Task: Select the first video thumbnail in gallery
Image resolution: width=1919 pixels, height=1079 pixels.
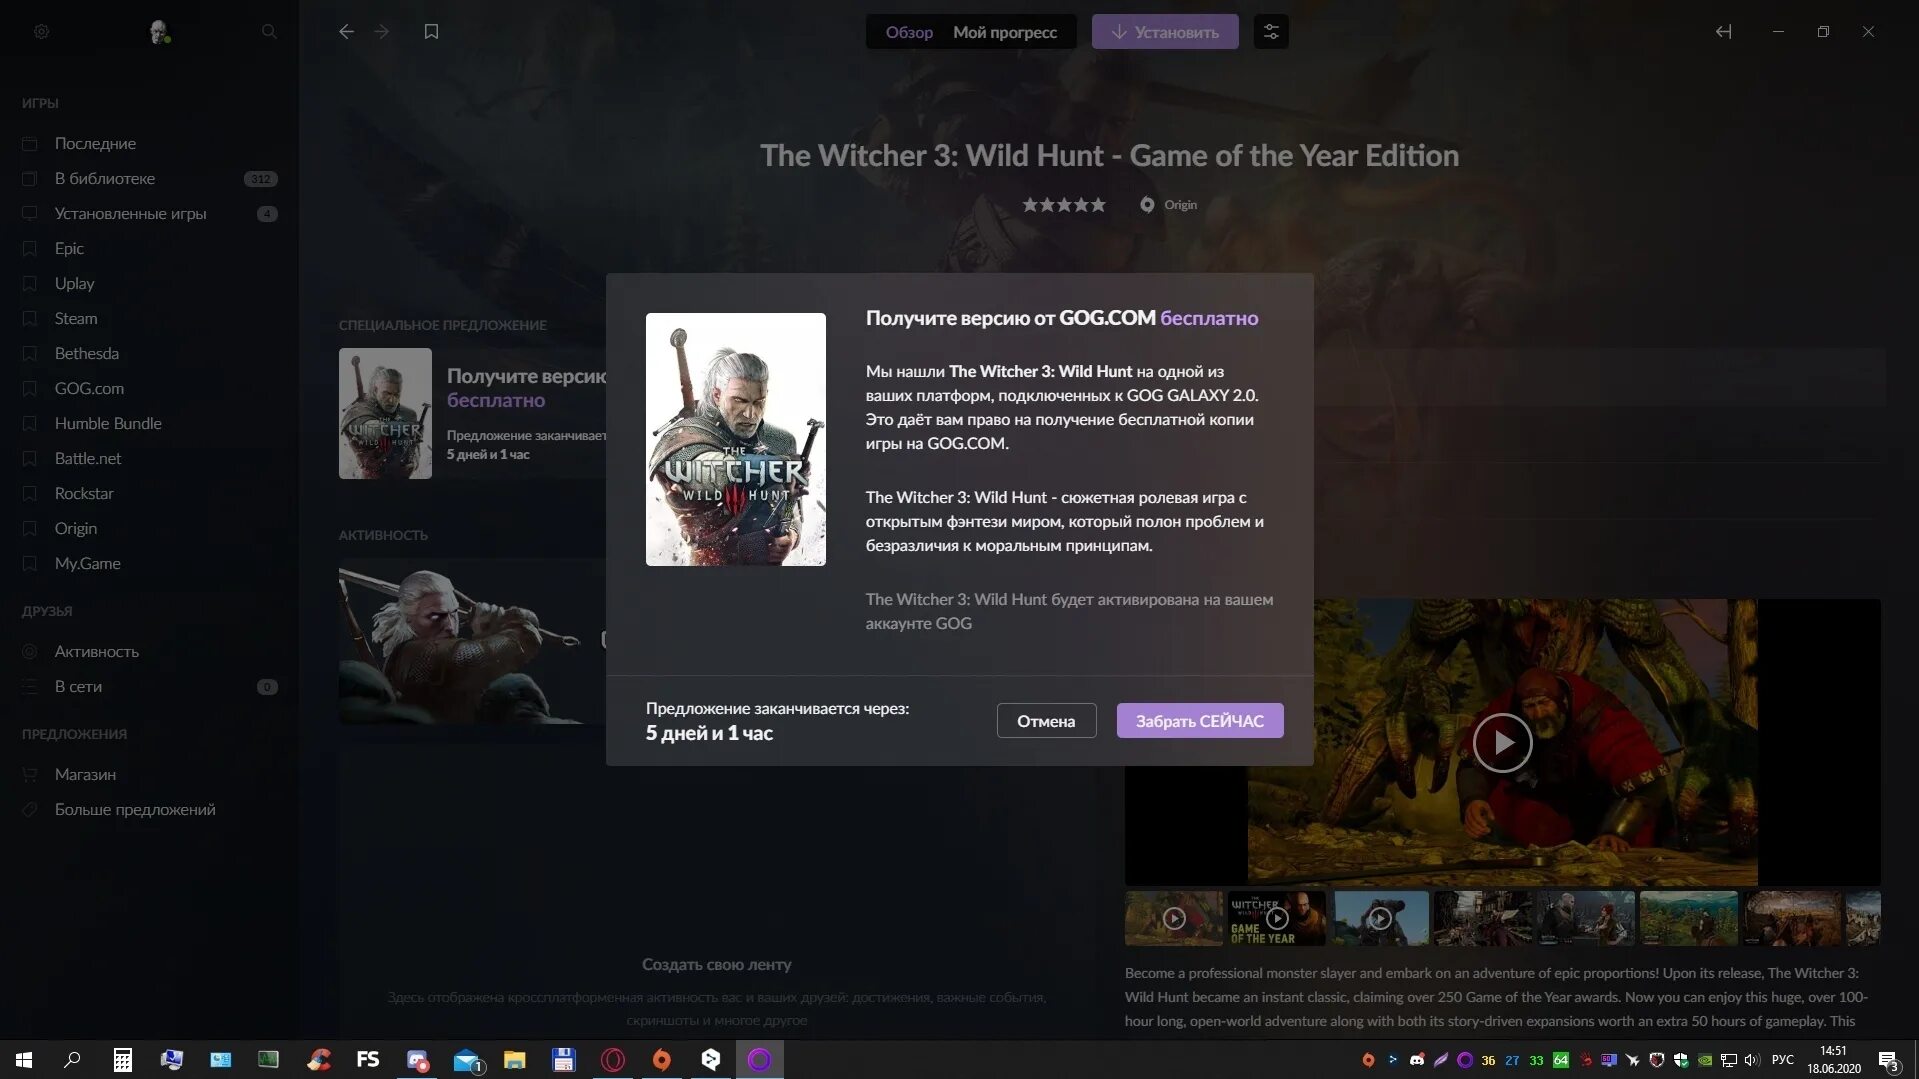Action: (1174, 918)
